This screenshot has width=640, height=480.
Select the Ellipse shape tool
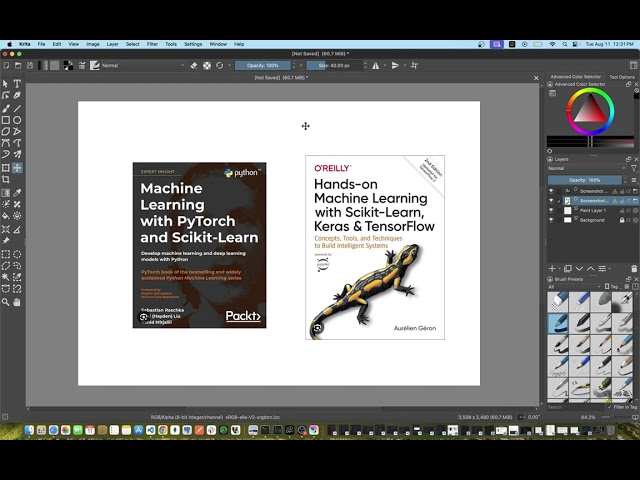point(17,120)
